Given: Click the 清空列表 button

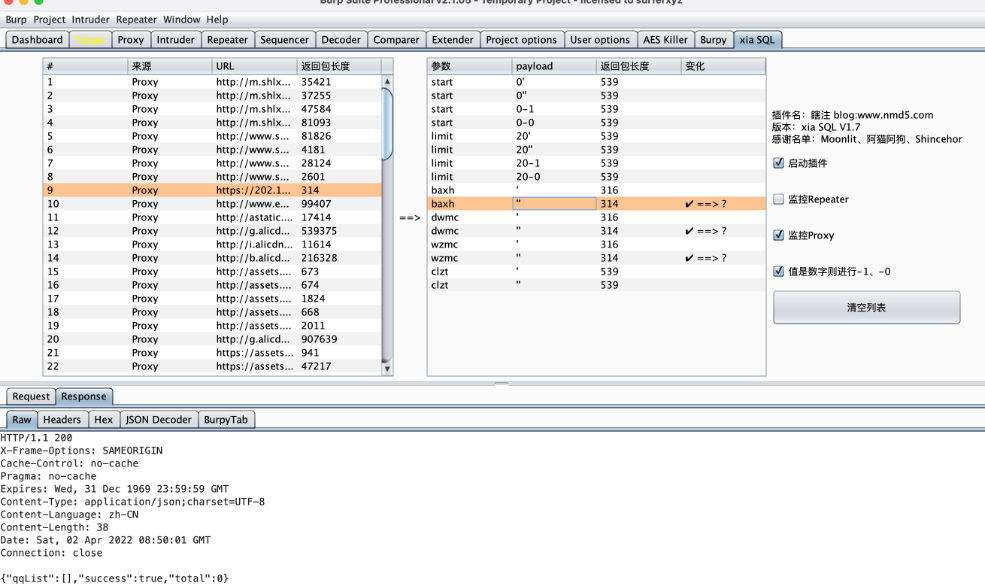Looking at the screenshot, I should [x=866, y=307].
